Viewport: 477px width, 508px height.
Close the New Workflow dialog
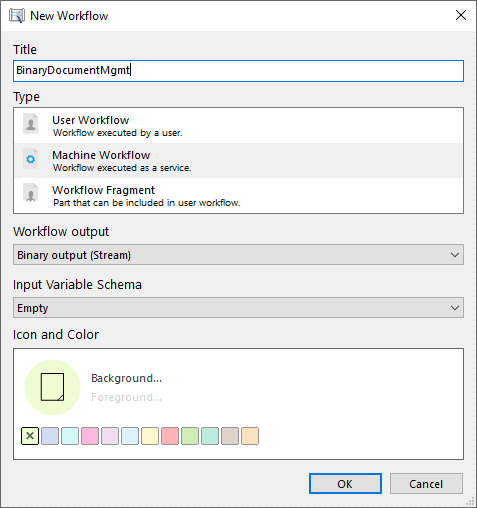[461, 15]
